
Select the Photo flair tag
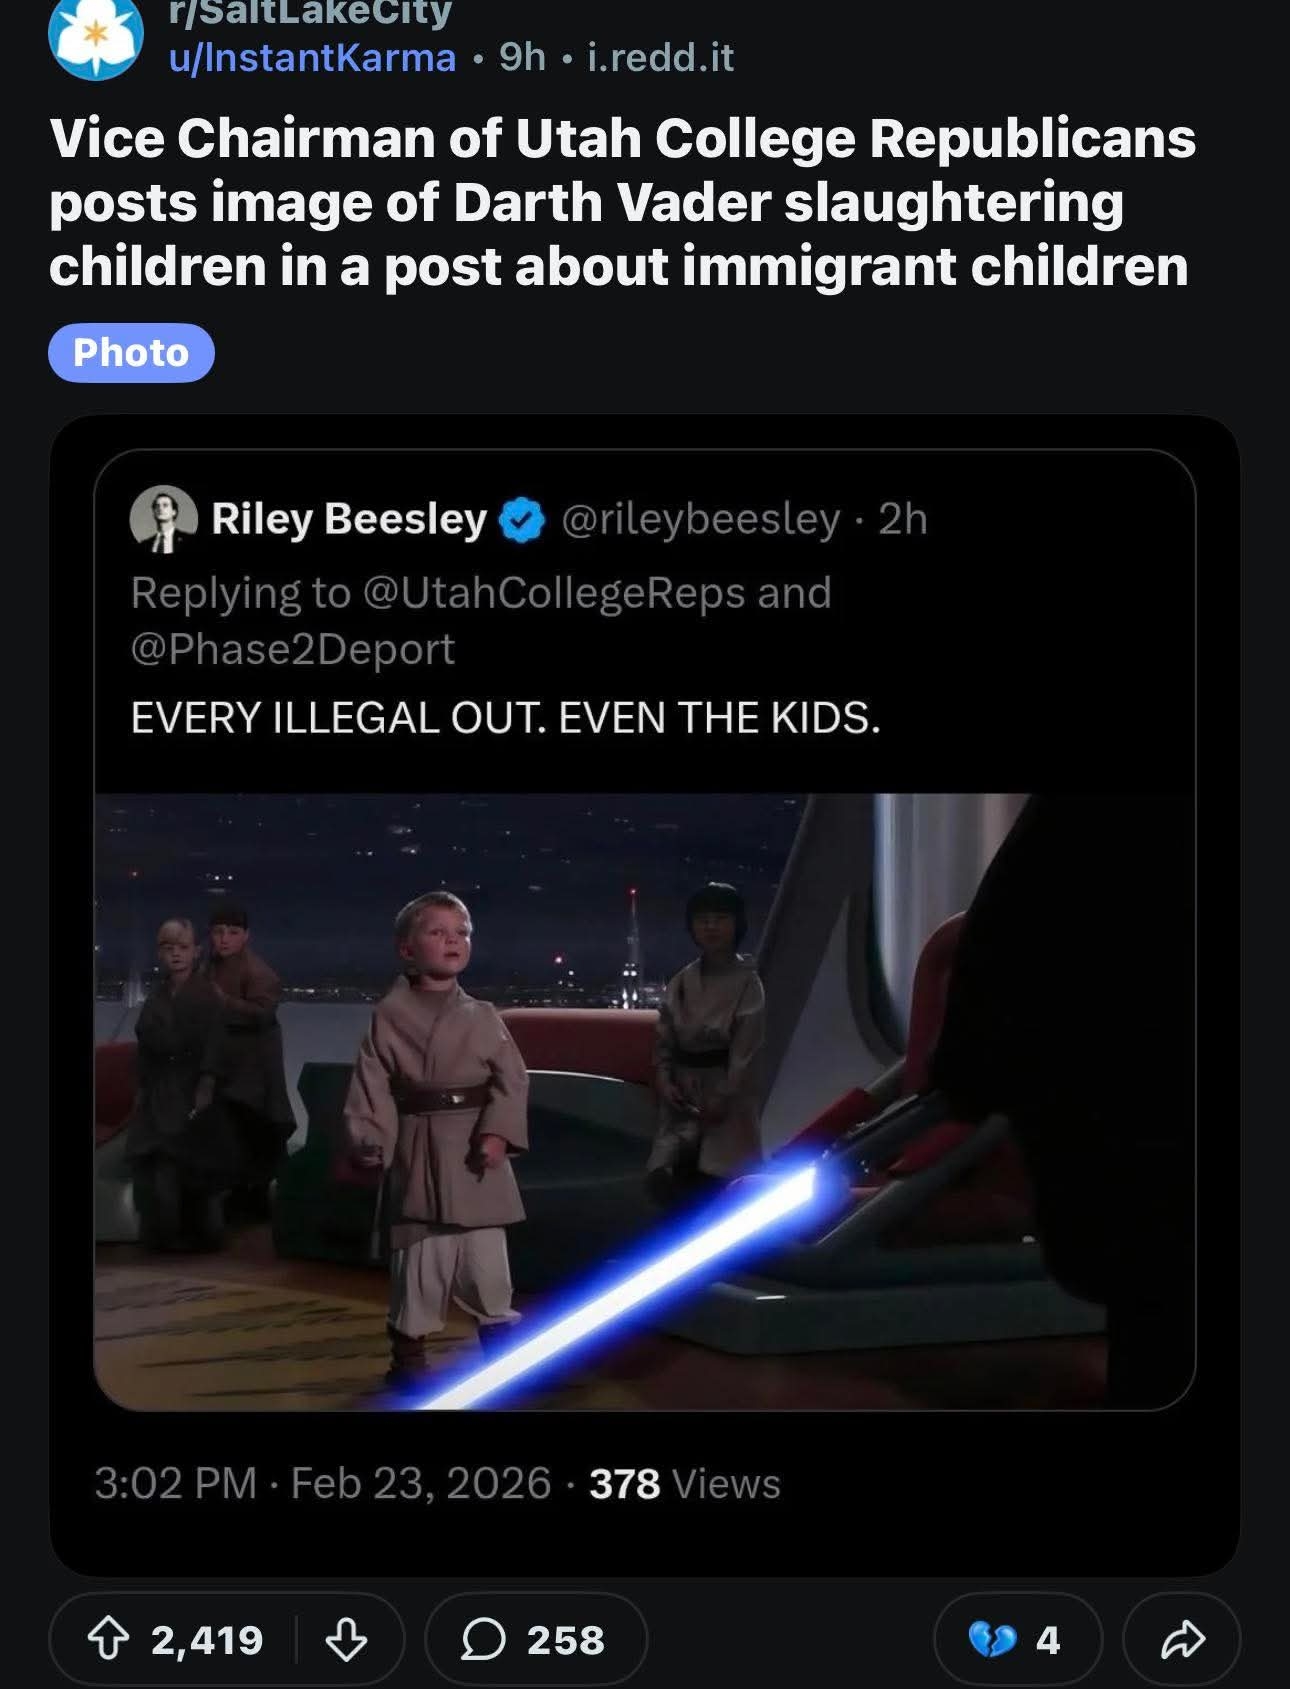coord(131,353)
